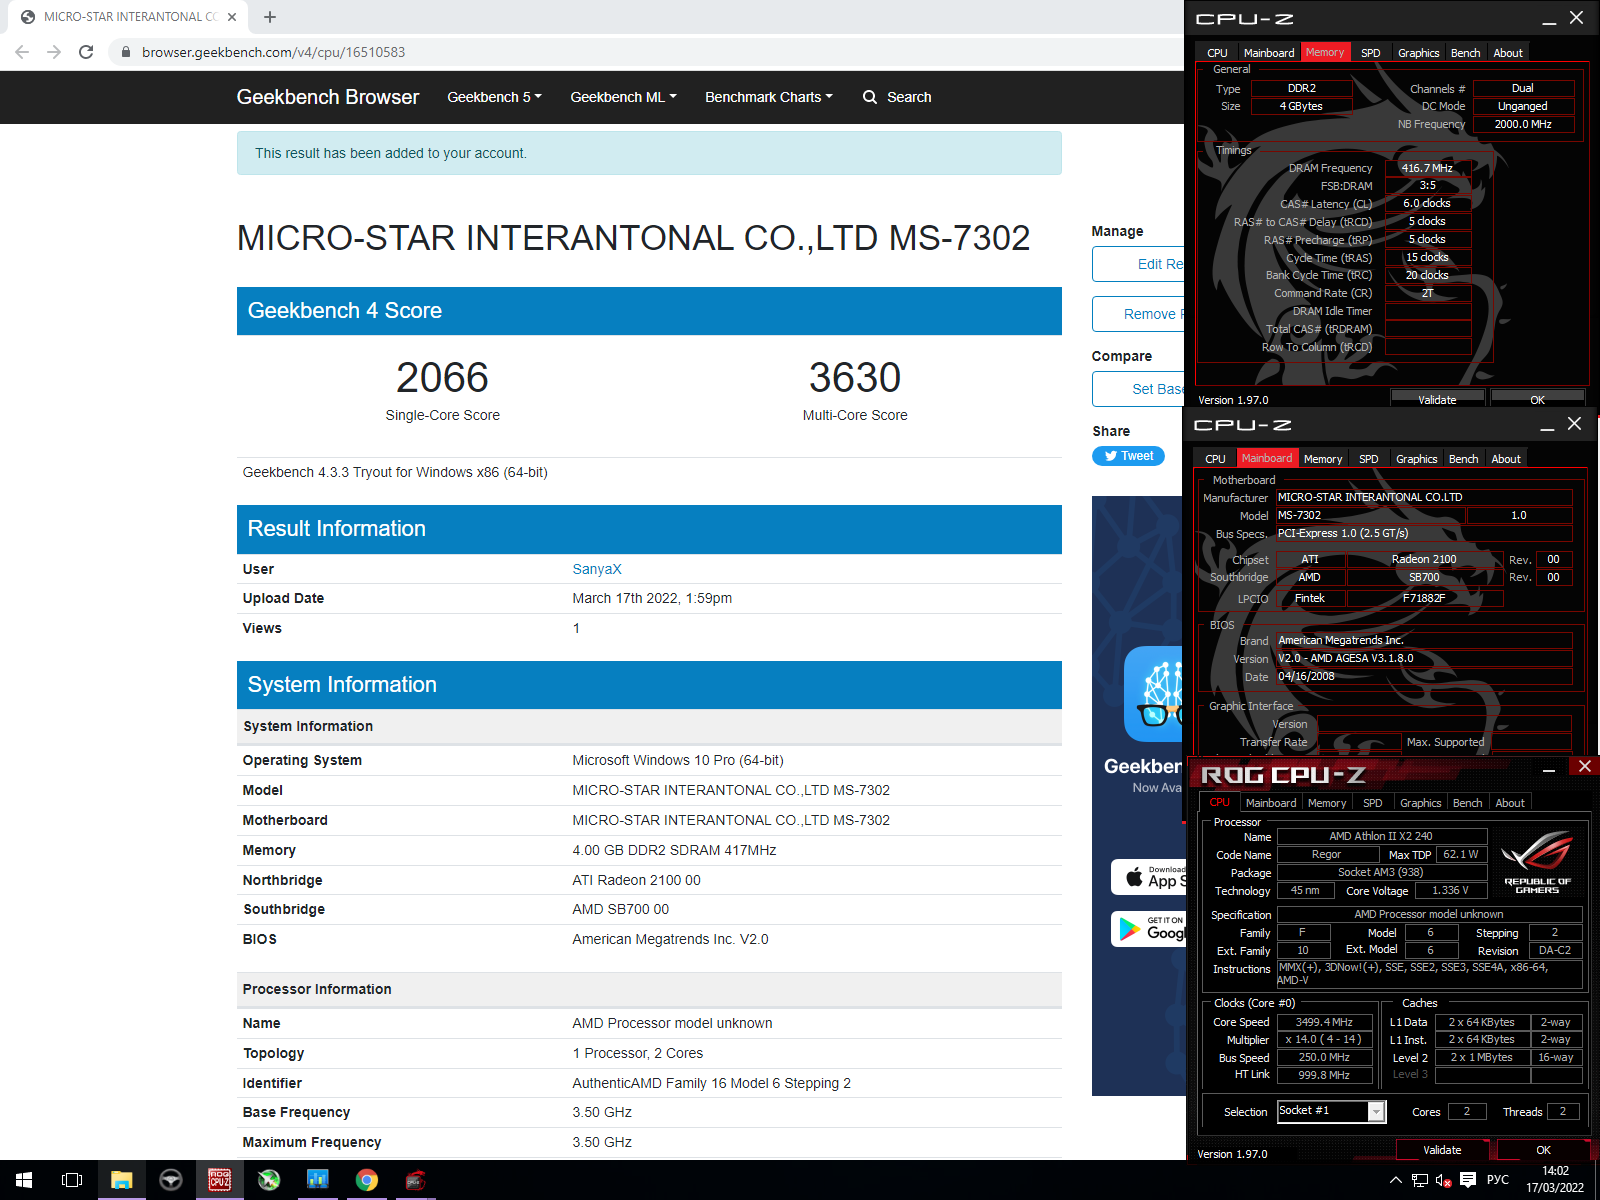
Task: Expand the Geekbench 5 dropdown menu
Action: 494,97
